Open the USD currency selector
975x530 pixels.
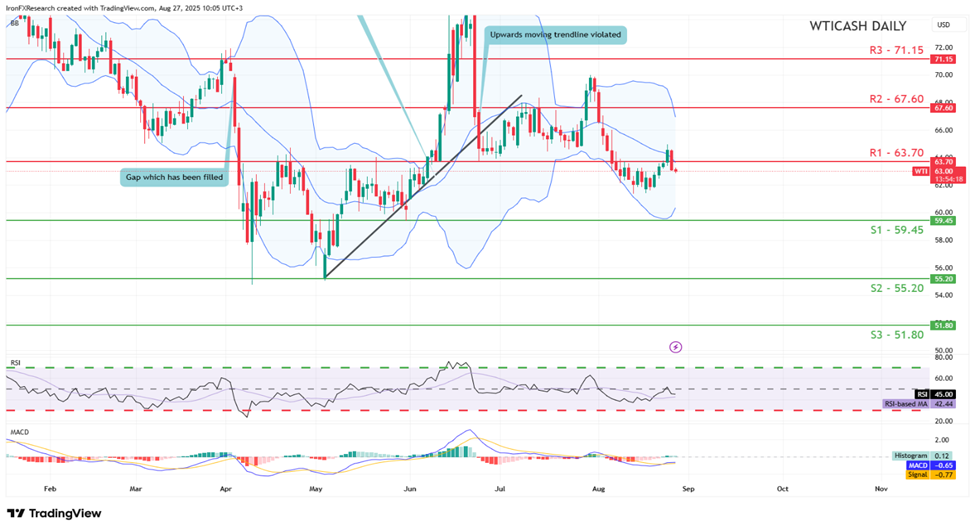click(942, 25)
